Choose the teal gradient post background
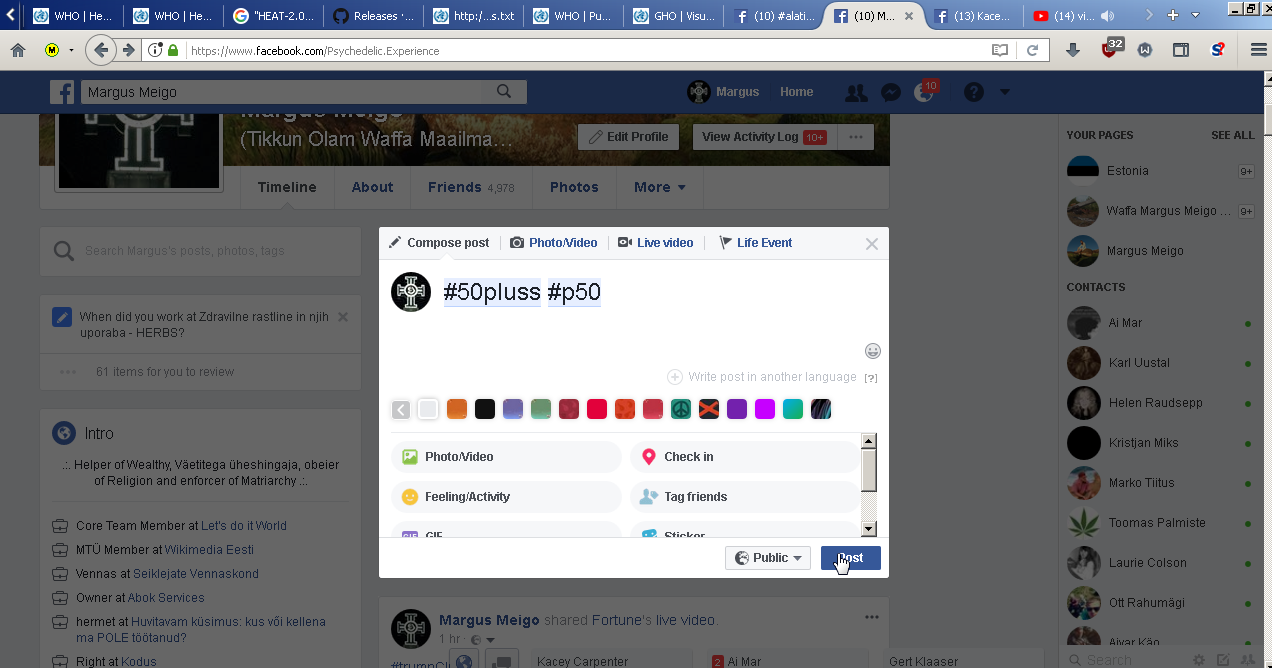Viewport: 1272px width, 668px height. tap(793, 409)
